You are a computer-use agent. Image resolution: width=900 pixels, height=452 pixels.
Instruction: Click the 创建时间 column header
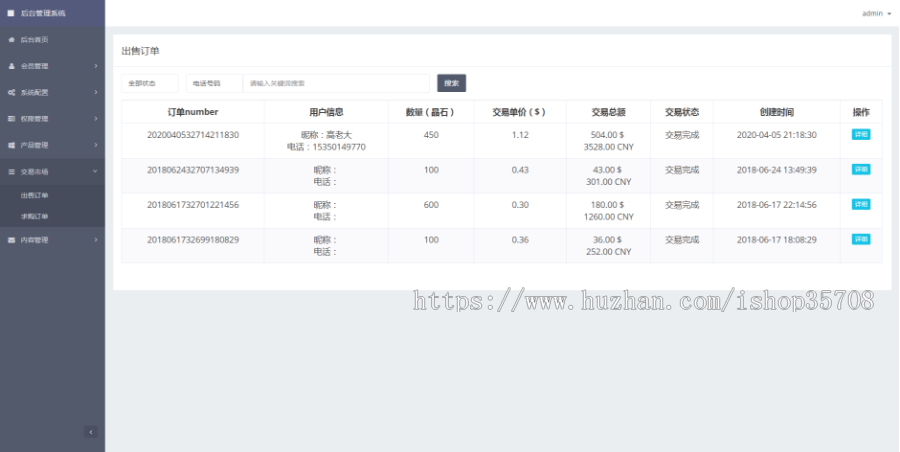click(777, 112)
